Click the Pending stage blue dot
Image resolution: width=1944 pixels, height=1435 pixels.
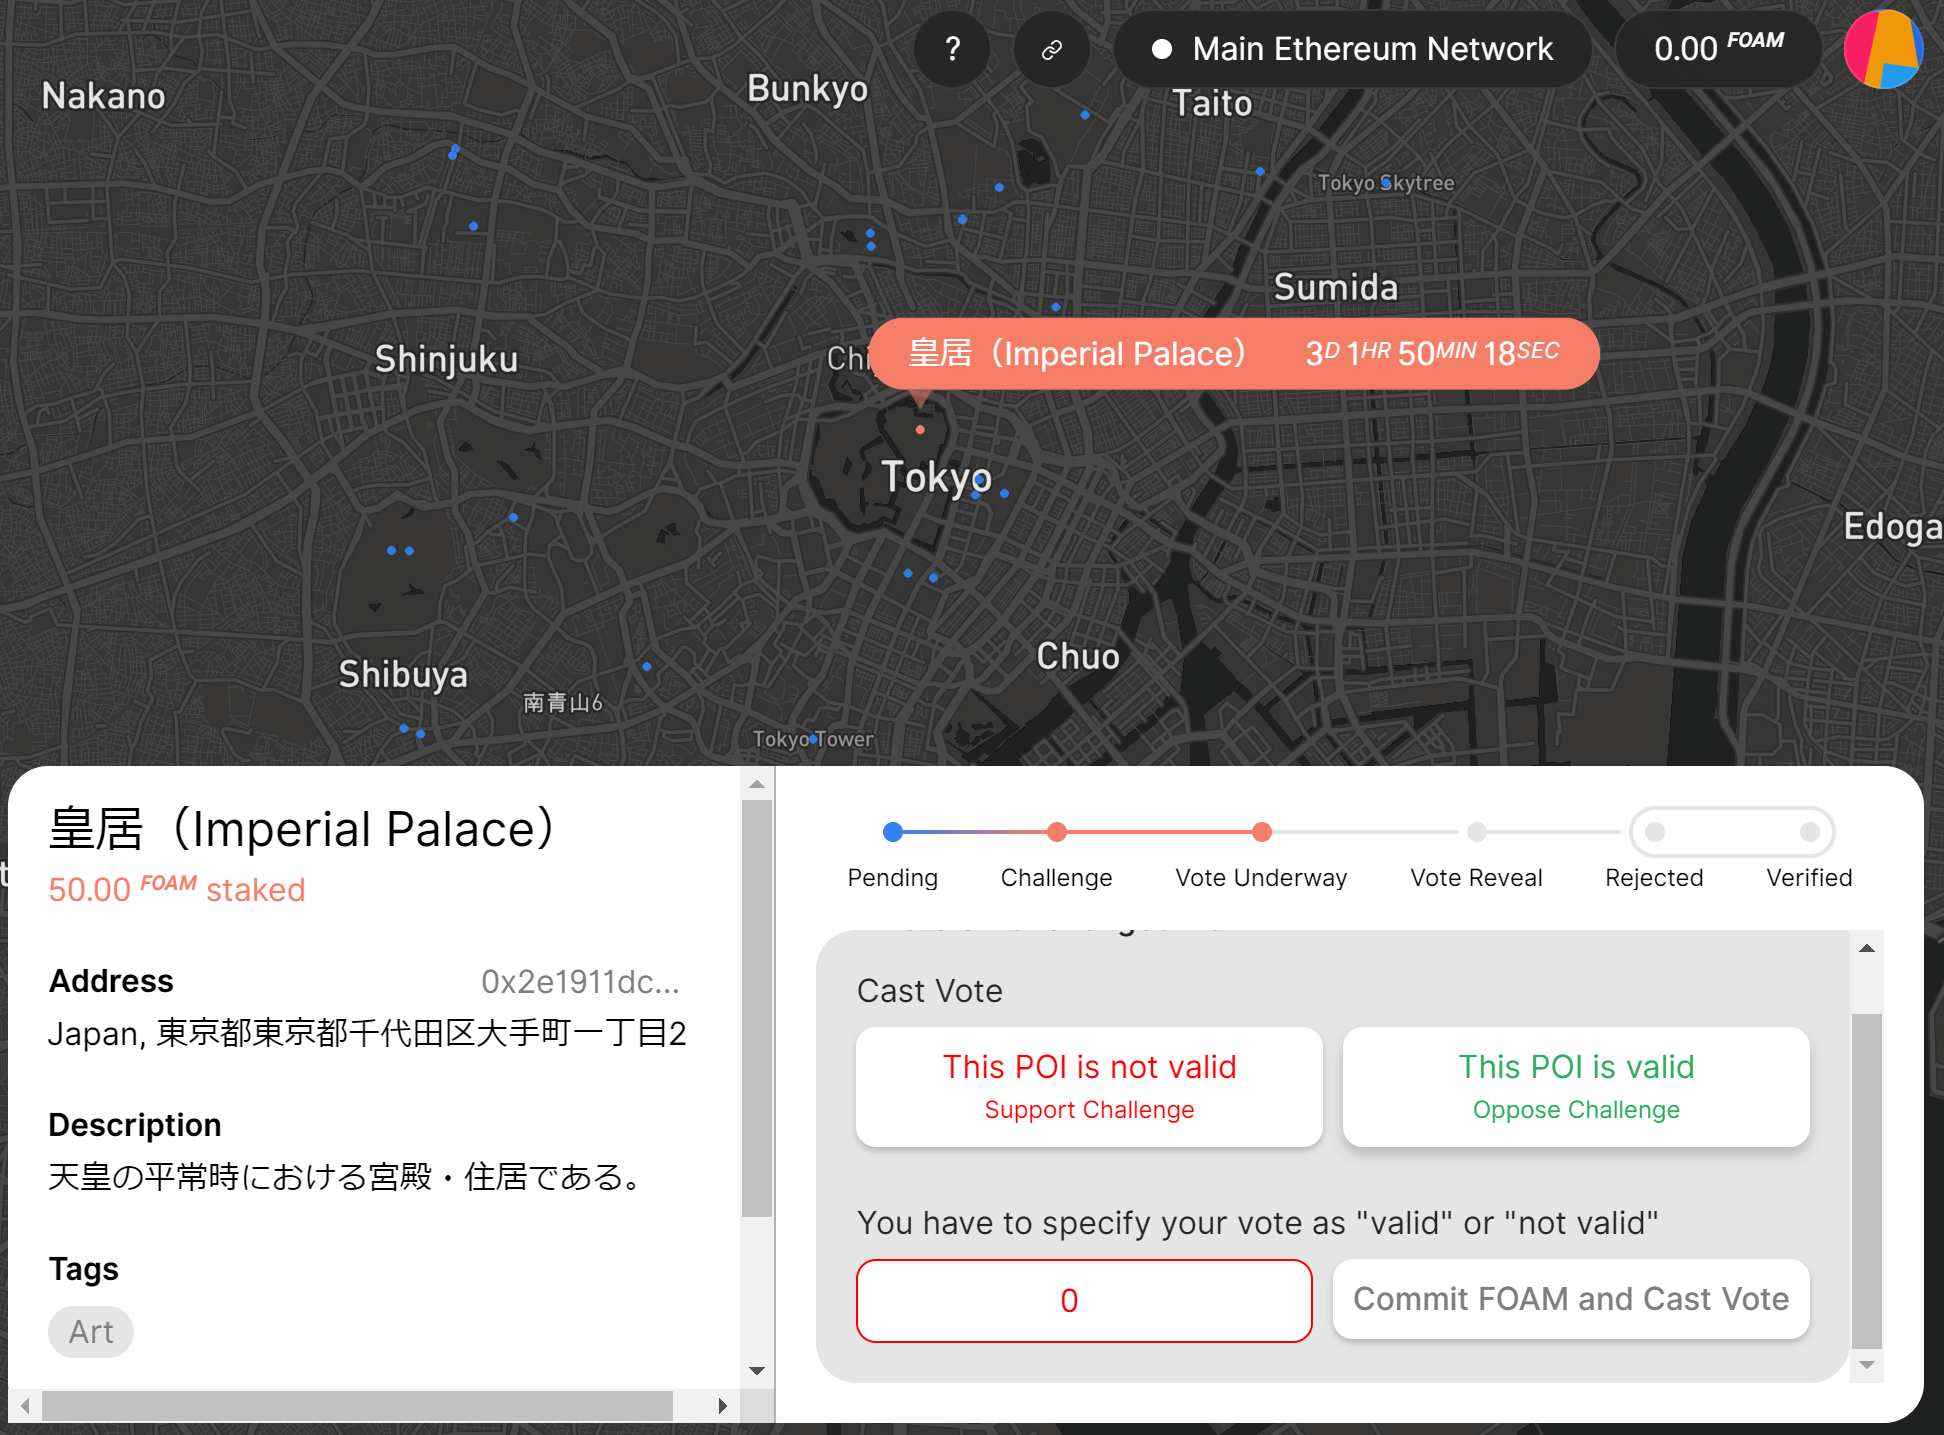click(893, 832)
